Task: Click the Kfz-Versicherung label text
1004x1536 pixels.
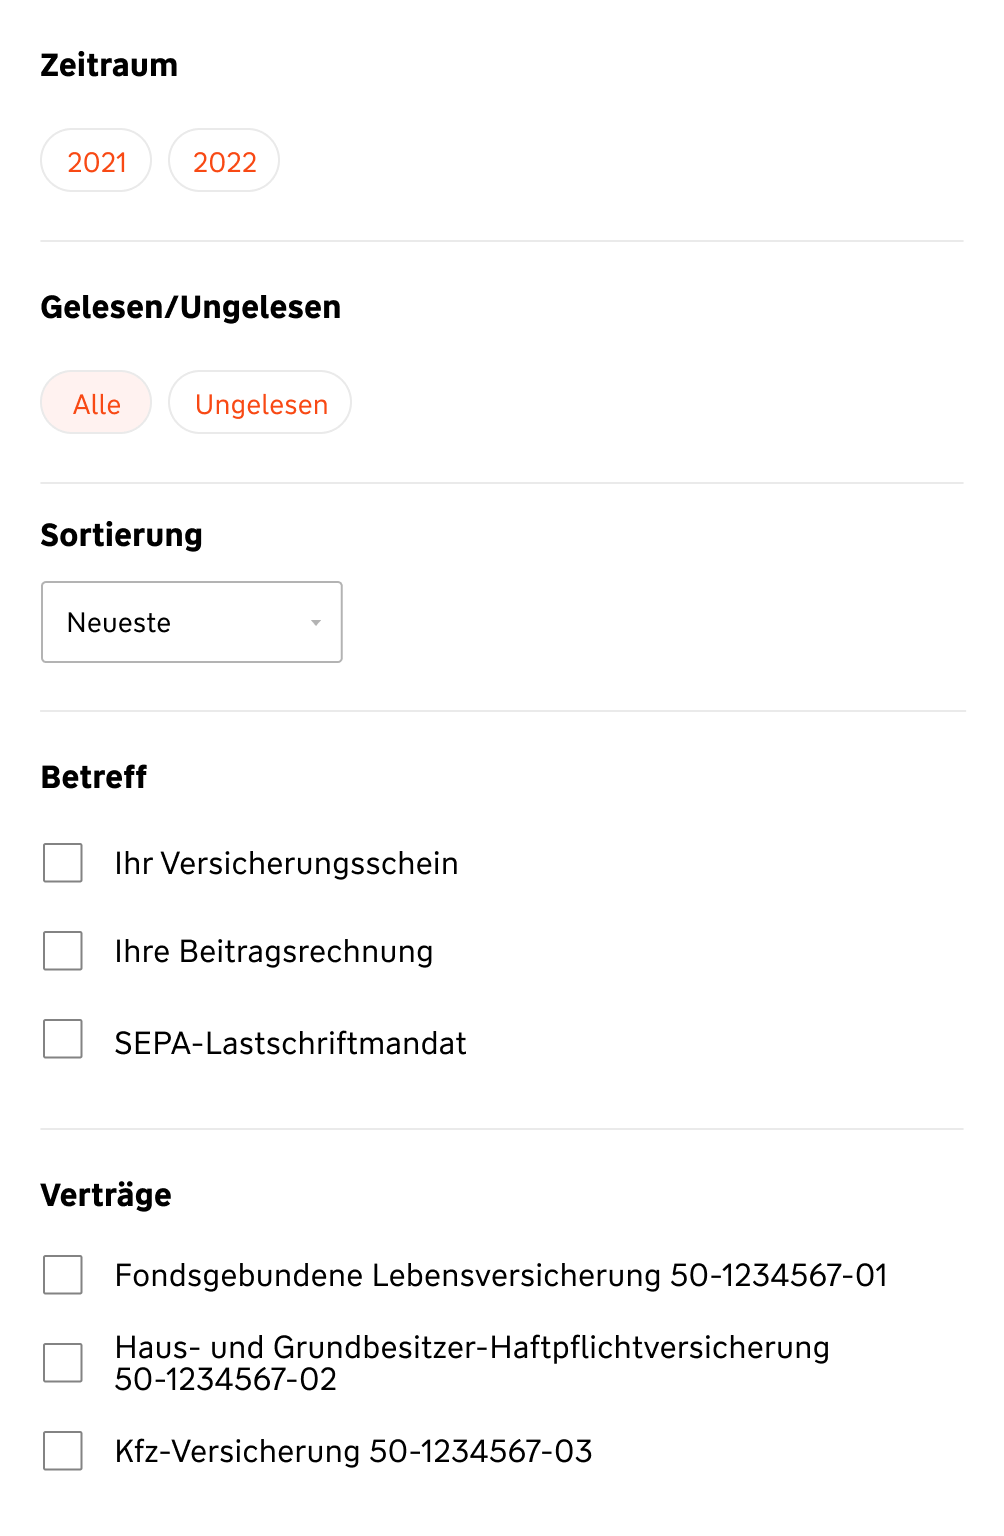Action: click(x=237, y=1452)
